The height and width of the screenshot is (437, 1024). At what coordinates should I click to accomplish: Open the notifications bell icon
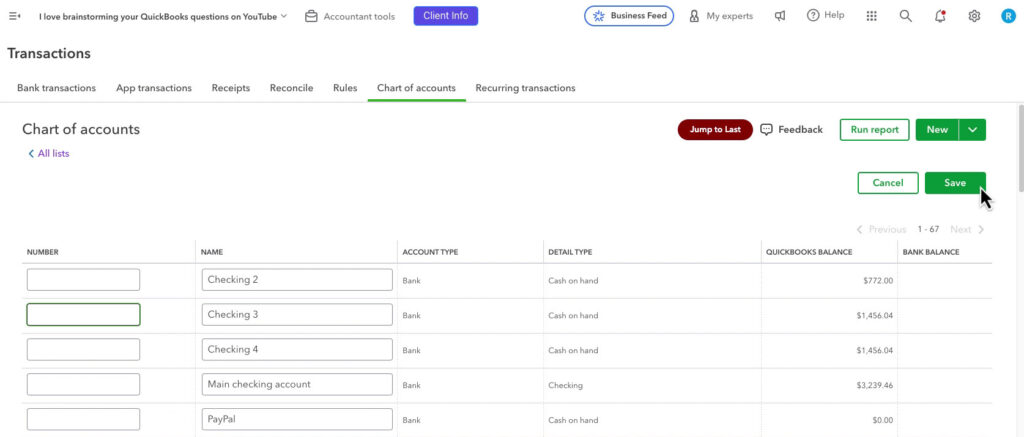pyautogui.click(x=940, y=16)
